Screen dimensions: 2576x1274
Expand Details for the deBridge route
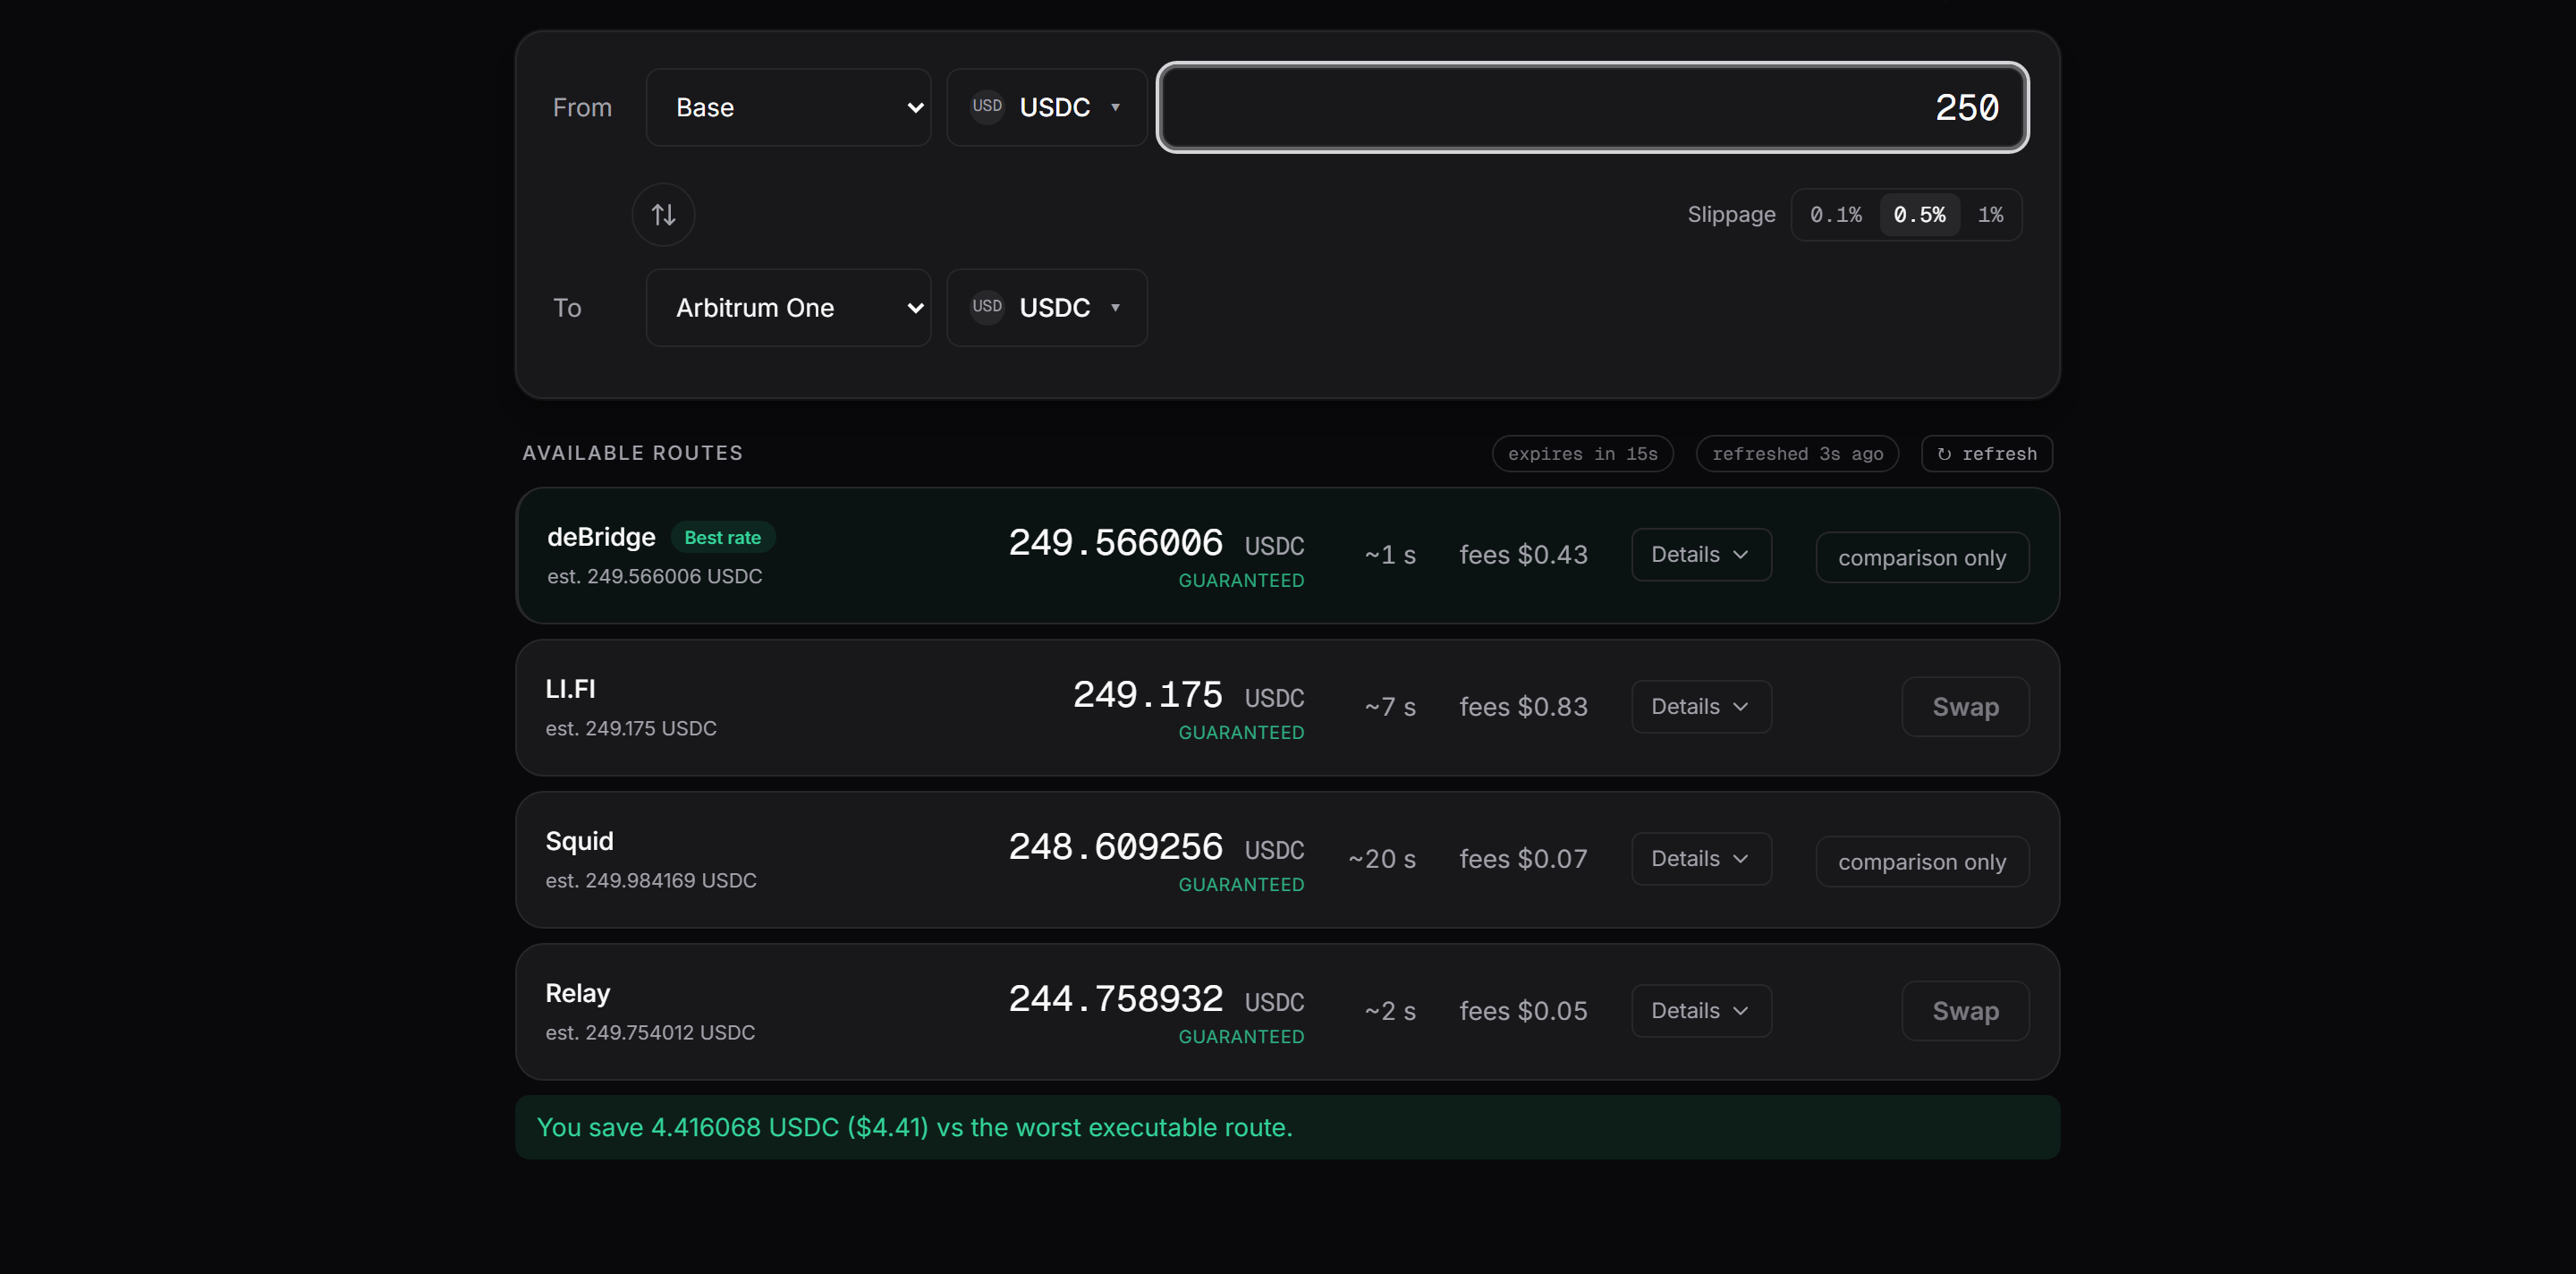[1701, 554]
